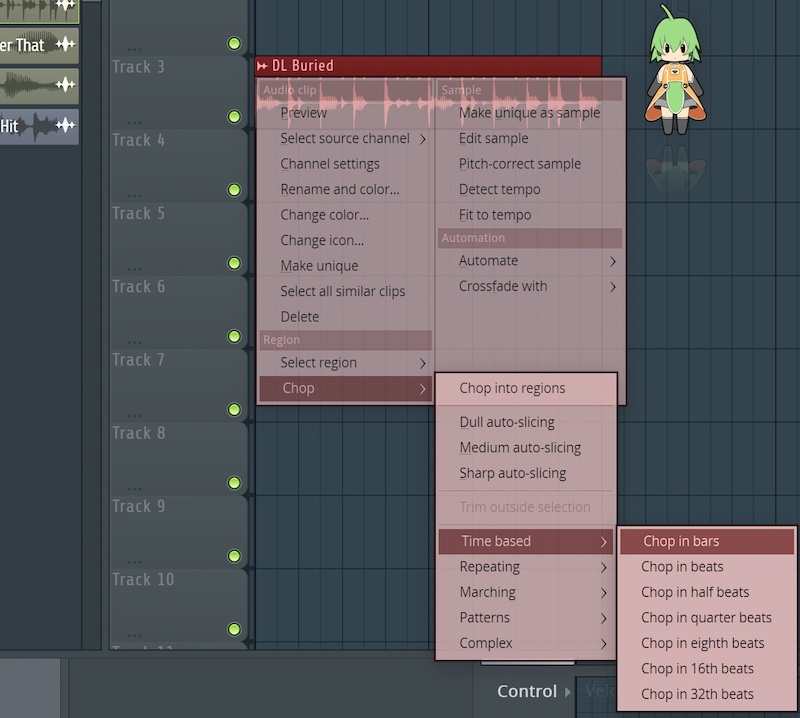
Task: Click the arrow icon next to Control
Action: coord(569,692)
